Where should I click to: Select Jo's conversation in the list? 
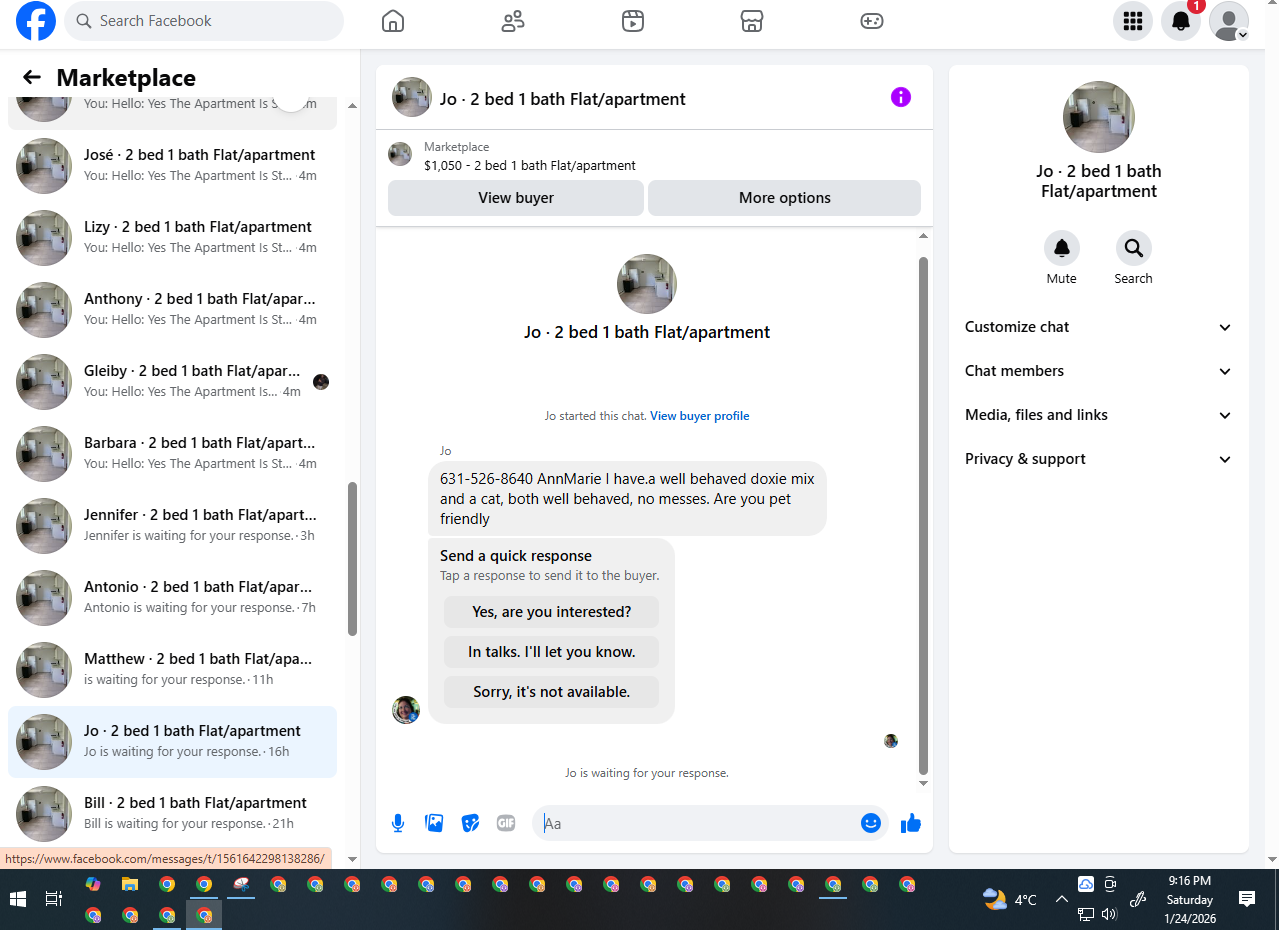(173, 742)
